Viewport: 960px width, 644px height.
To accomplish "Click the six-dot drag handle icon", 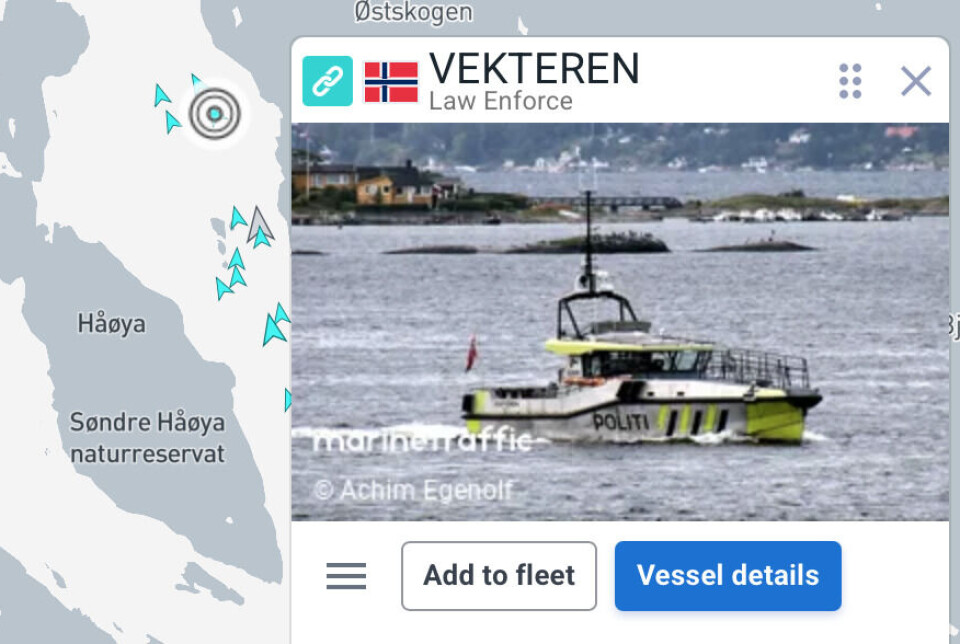I will (x=850, y=81).
